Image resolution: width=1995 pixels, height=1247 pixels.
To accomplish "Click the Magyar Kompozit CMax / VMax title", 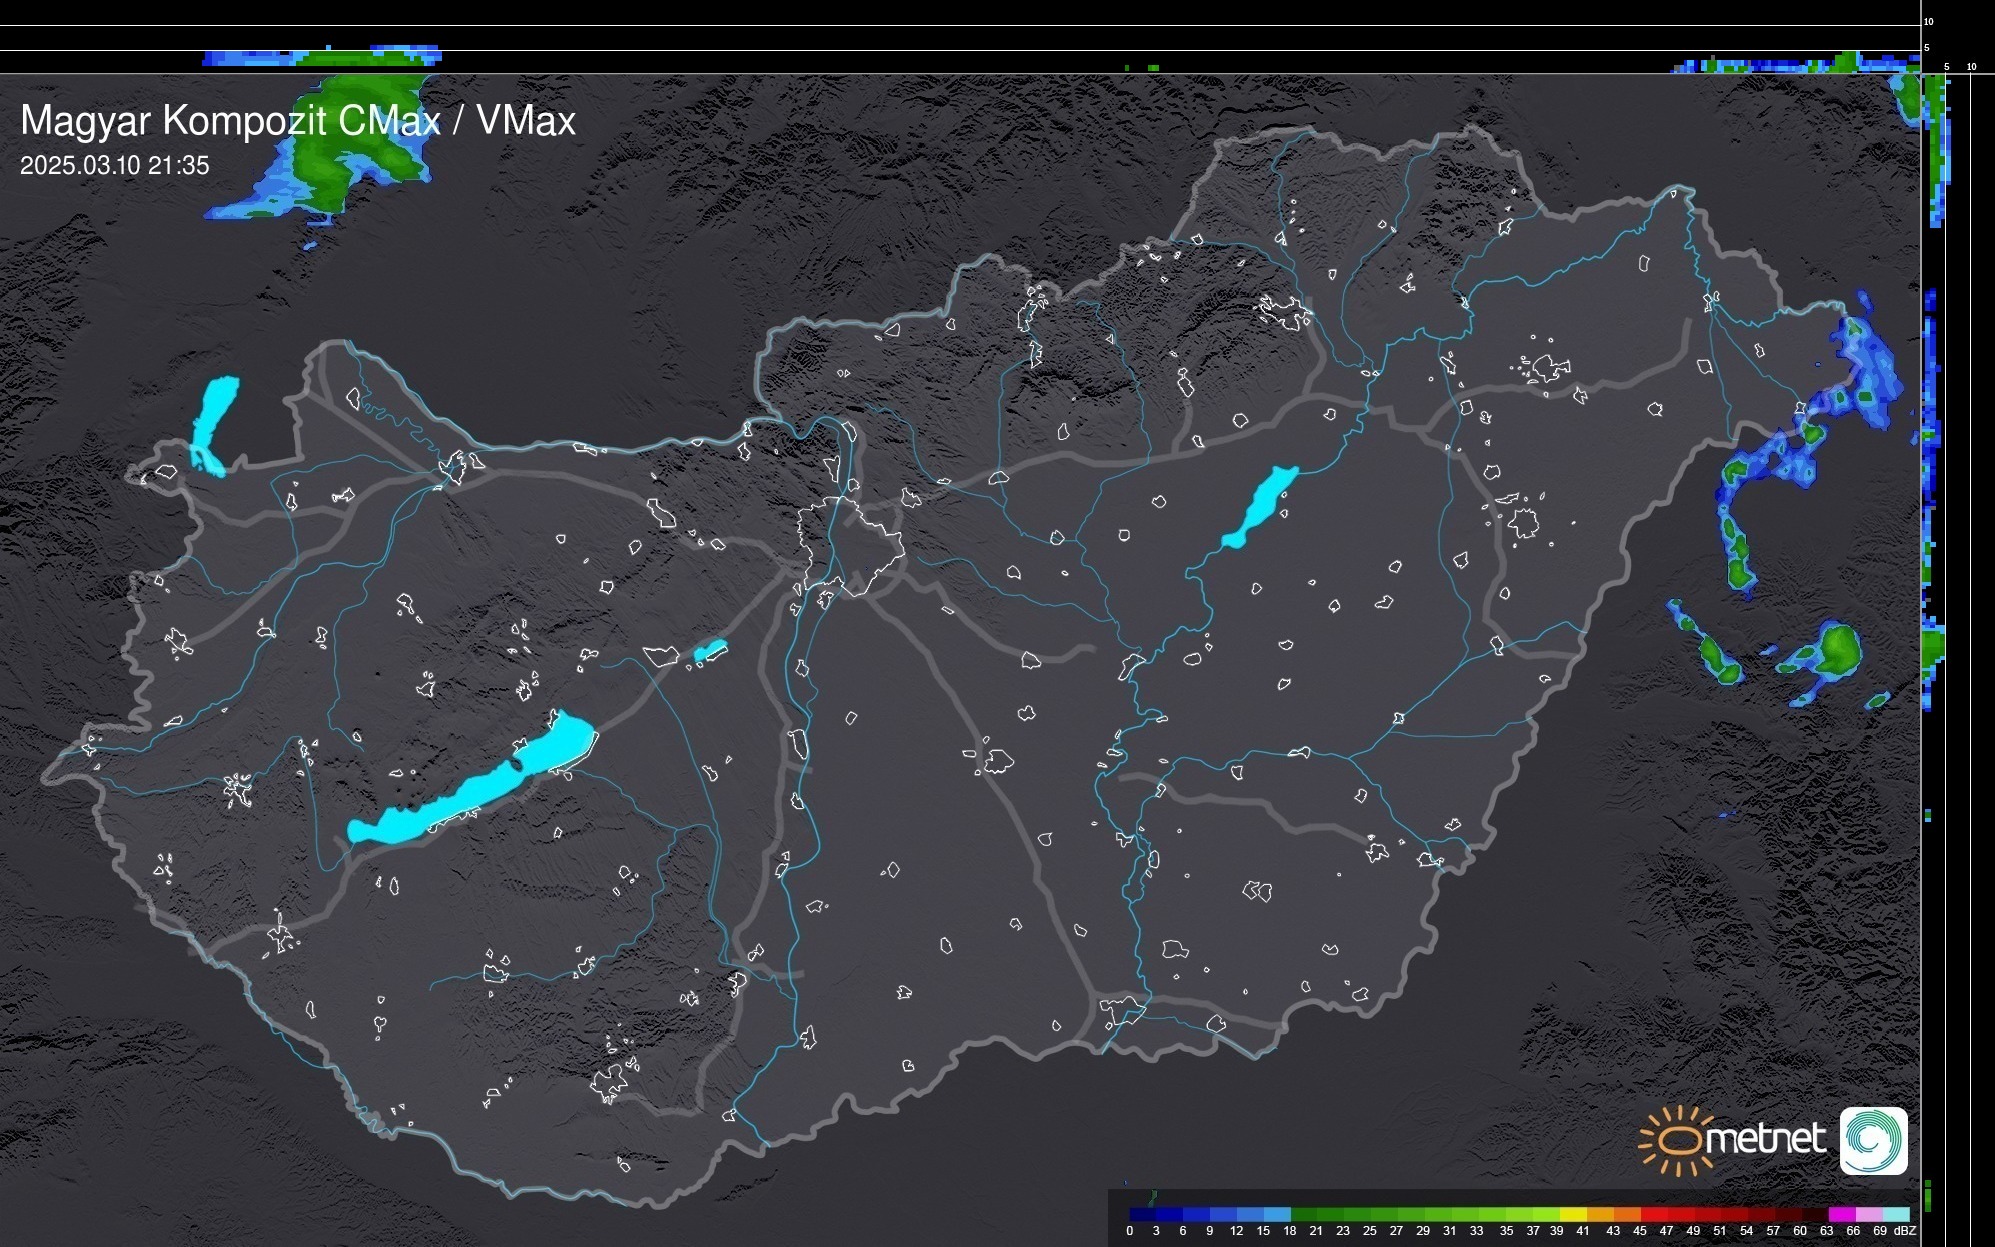I will [x=298, y=121].
